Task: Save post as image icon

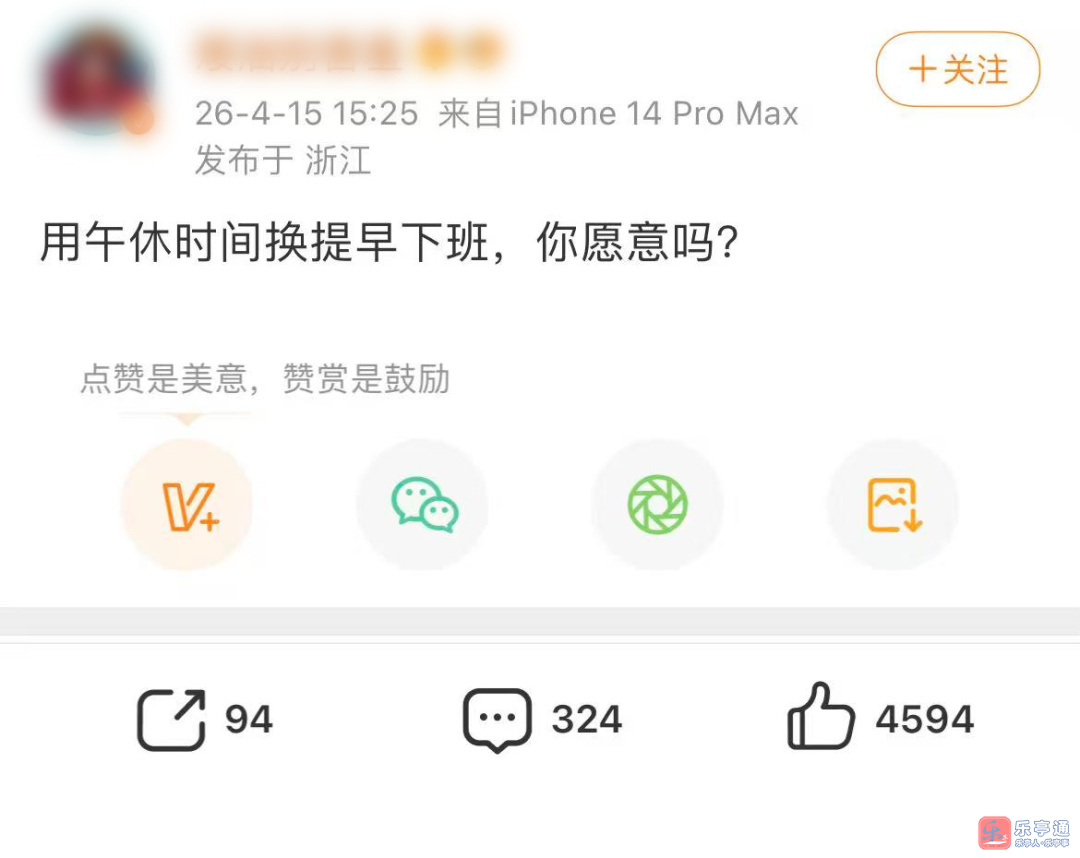Action: pos(893,505)
